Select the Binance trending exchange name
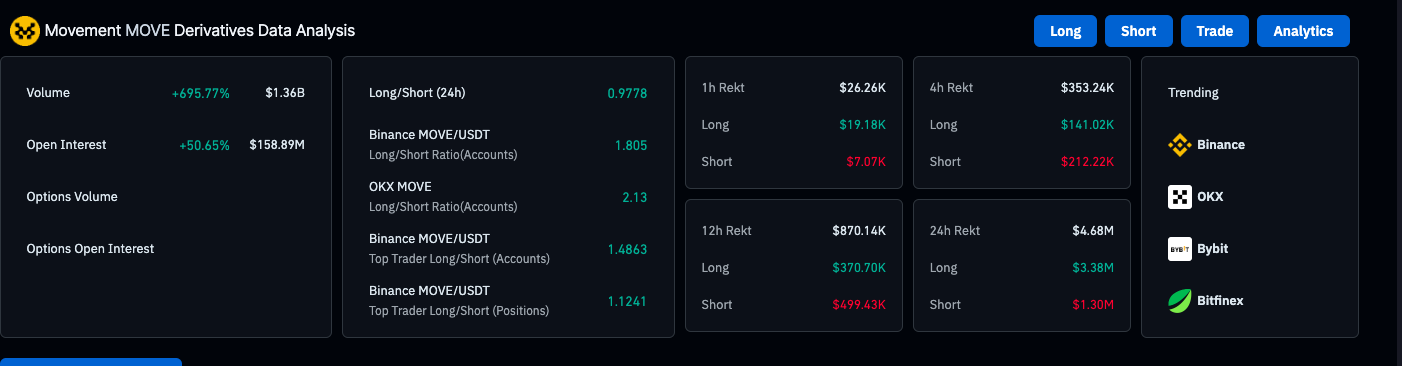 (1221, 145)
